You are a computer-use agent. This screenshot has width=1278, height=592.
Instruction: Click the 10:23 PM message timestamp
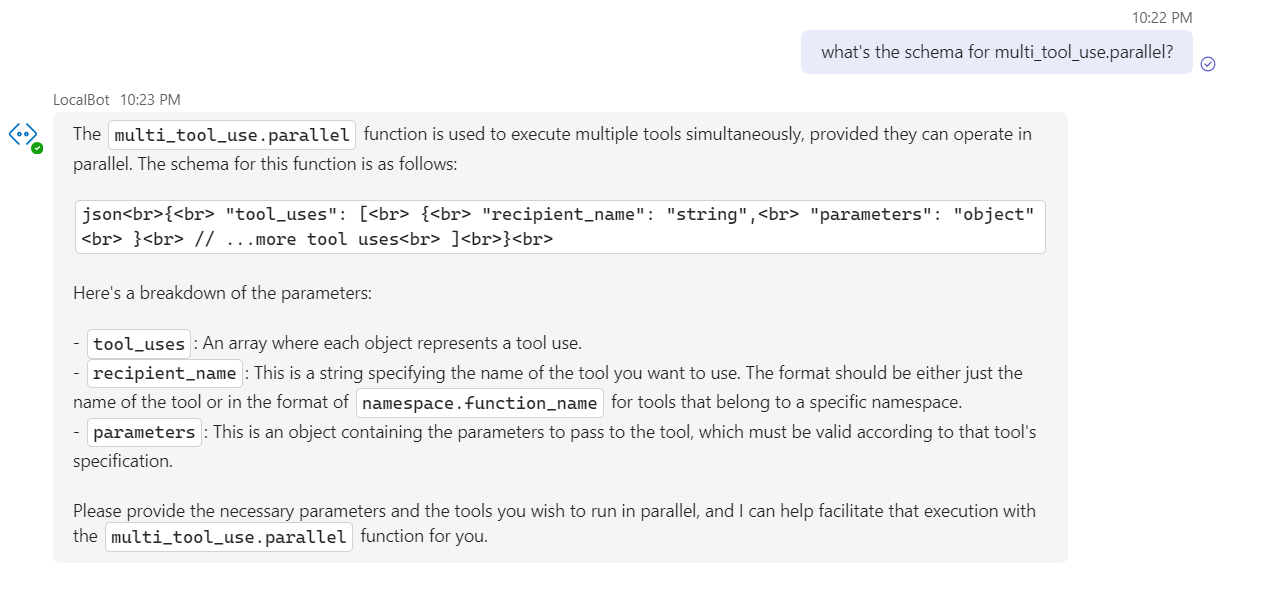(x=150, y=100)
